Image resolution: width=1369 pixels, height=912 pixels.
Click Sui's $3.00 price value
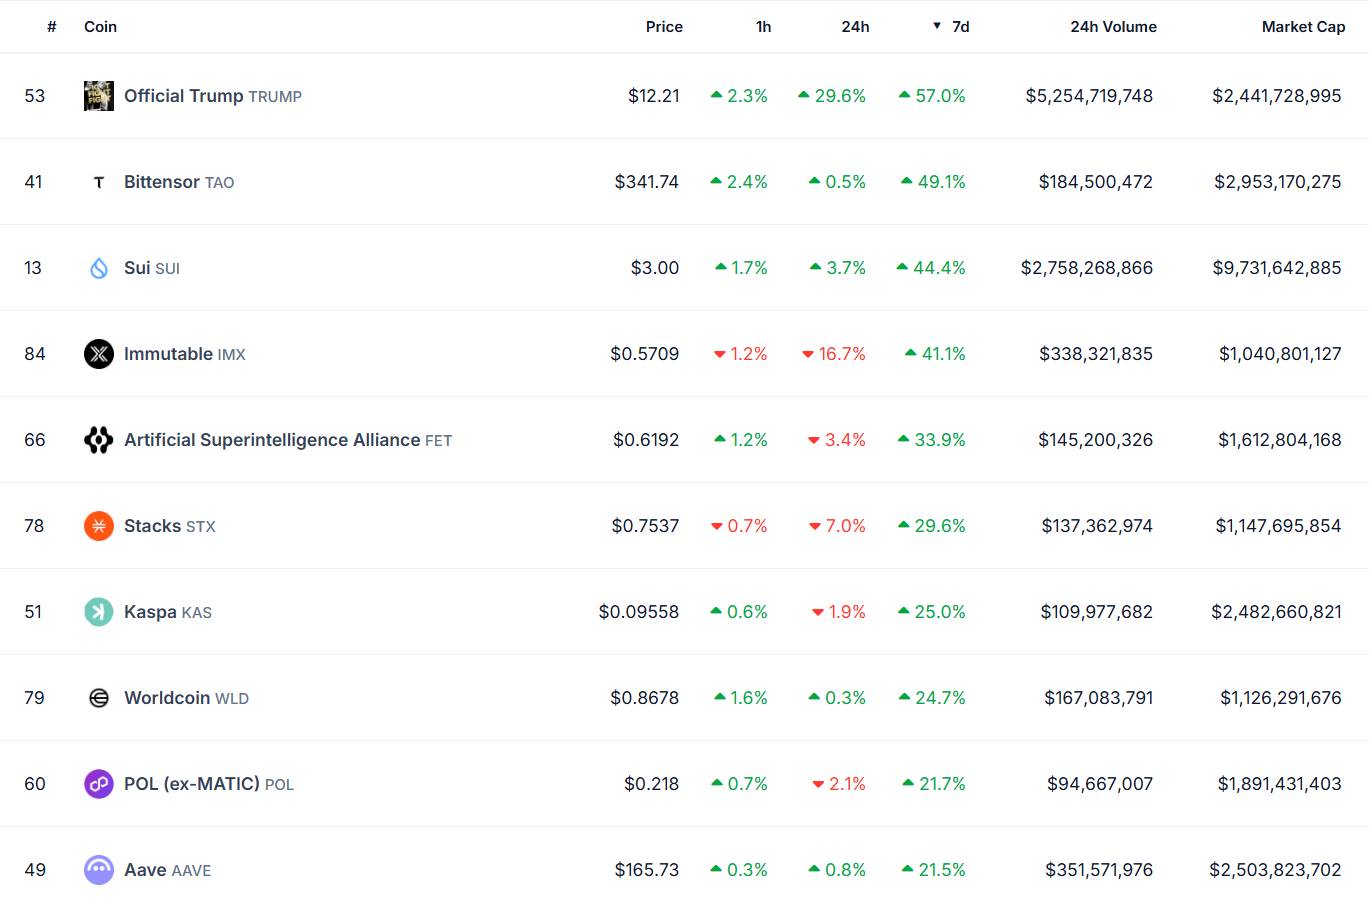(655, 268)
